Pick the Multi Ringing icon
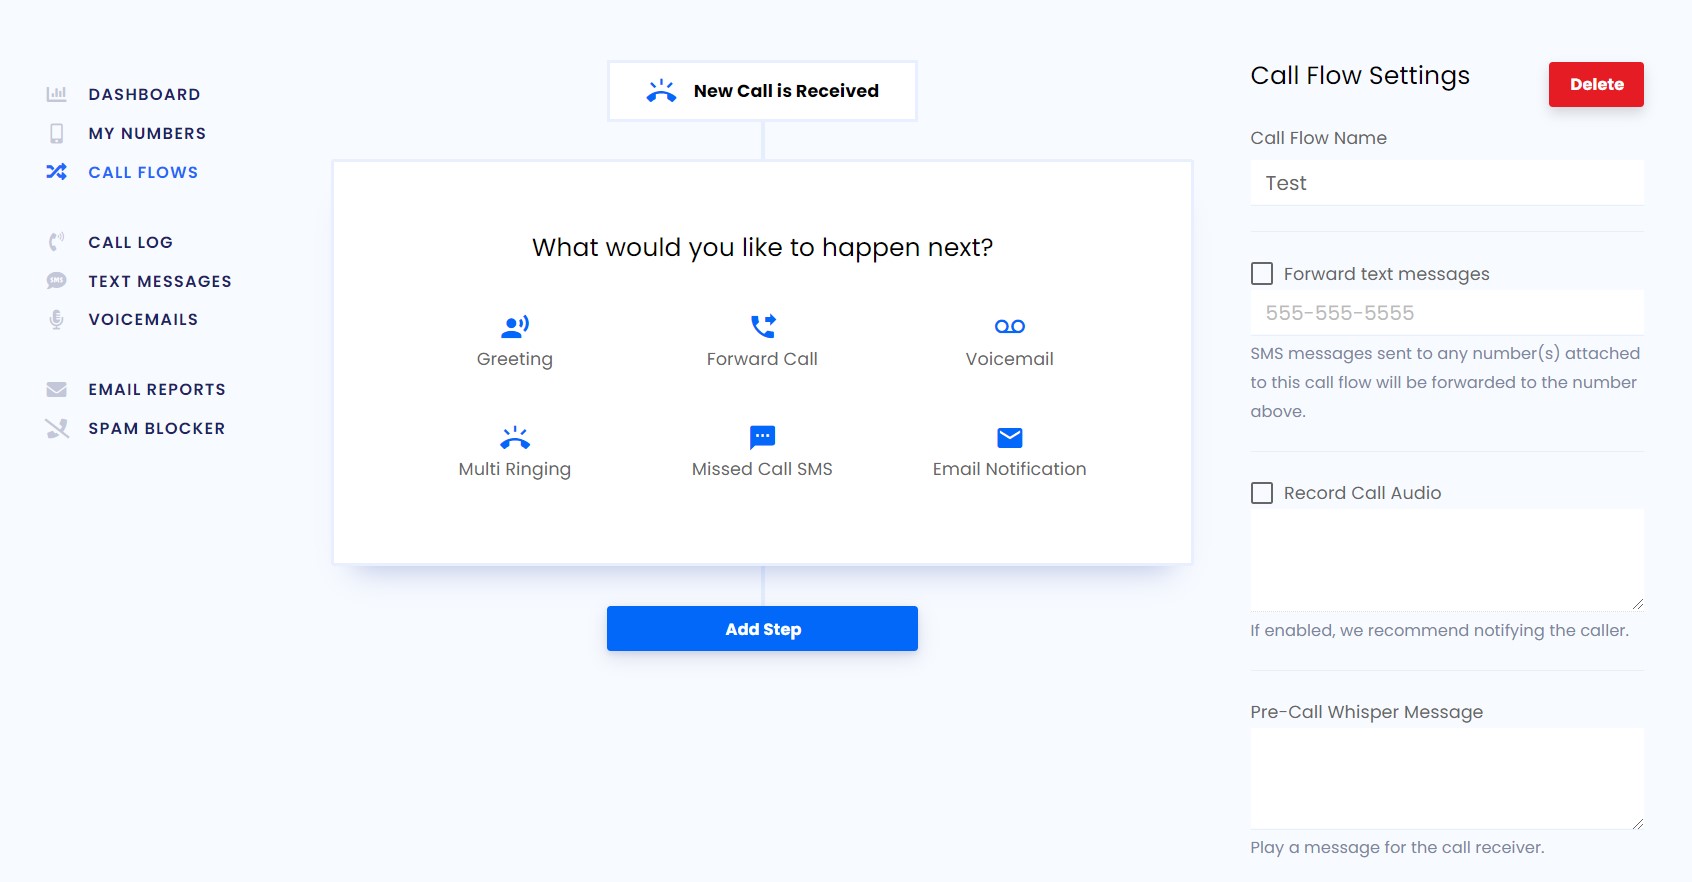This screenshot has width=1692, height=882. [x=515, y=437]
